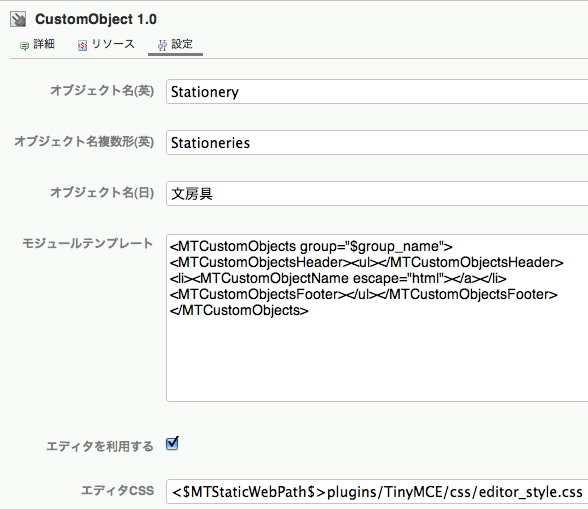Click the オブジェクト名複数形(英) label

point(84,141)
